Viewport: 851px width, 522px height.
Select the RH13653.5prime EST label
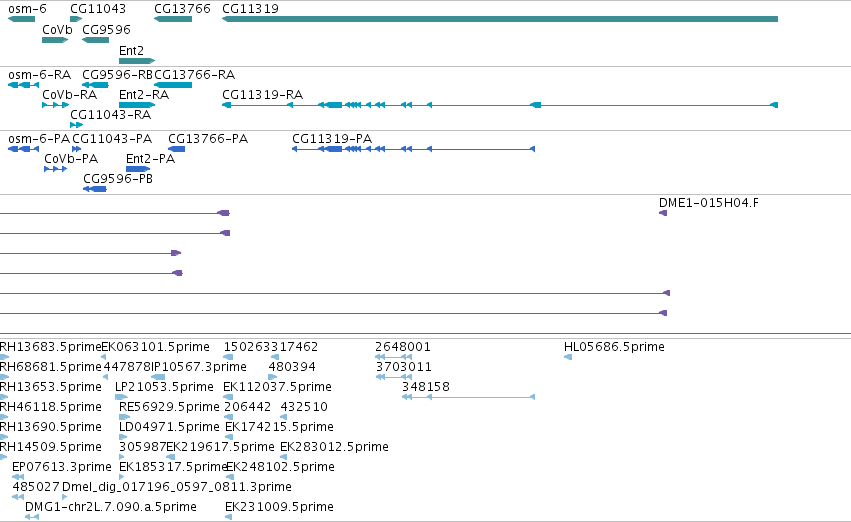[51, 387]
